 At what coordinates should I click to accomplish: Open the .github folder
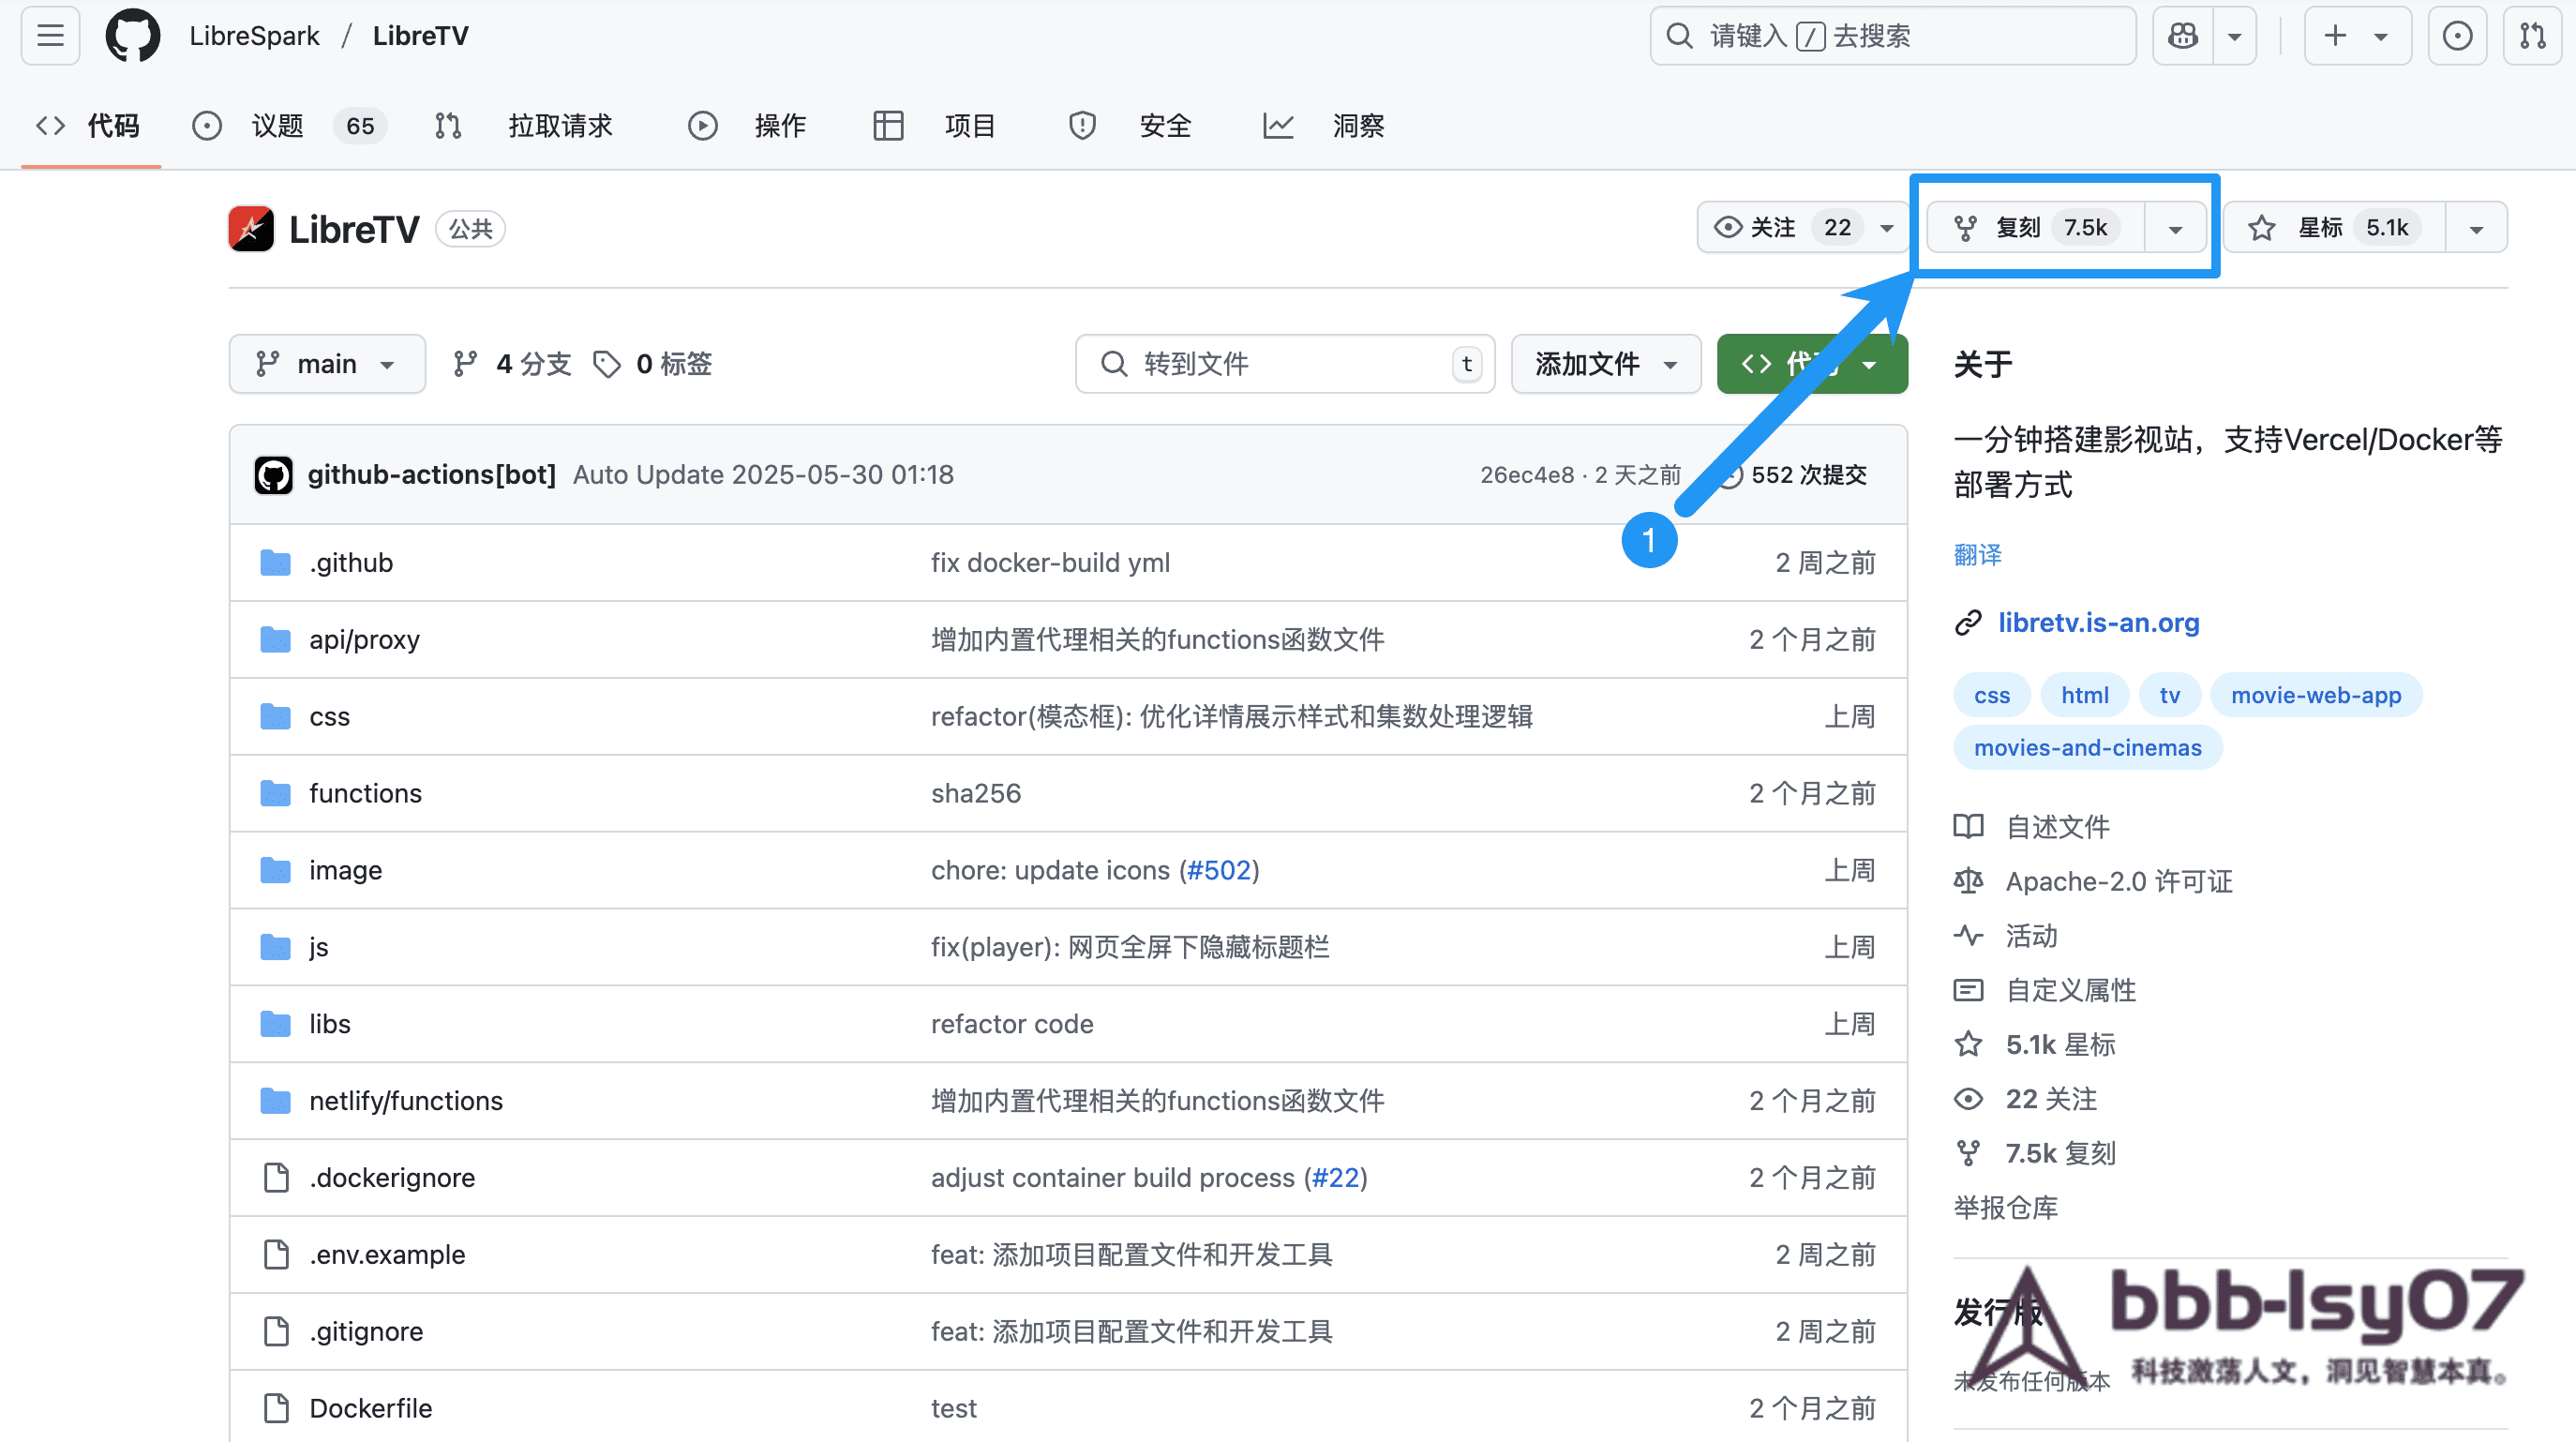(x=351, y=563)
